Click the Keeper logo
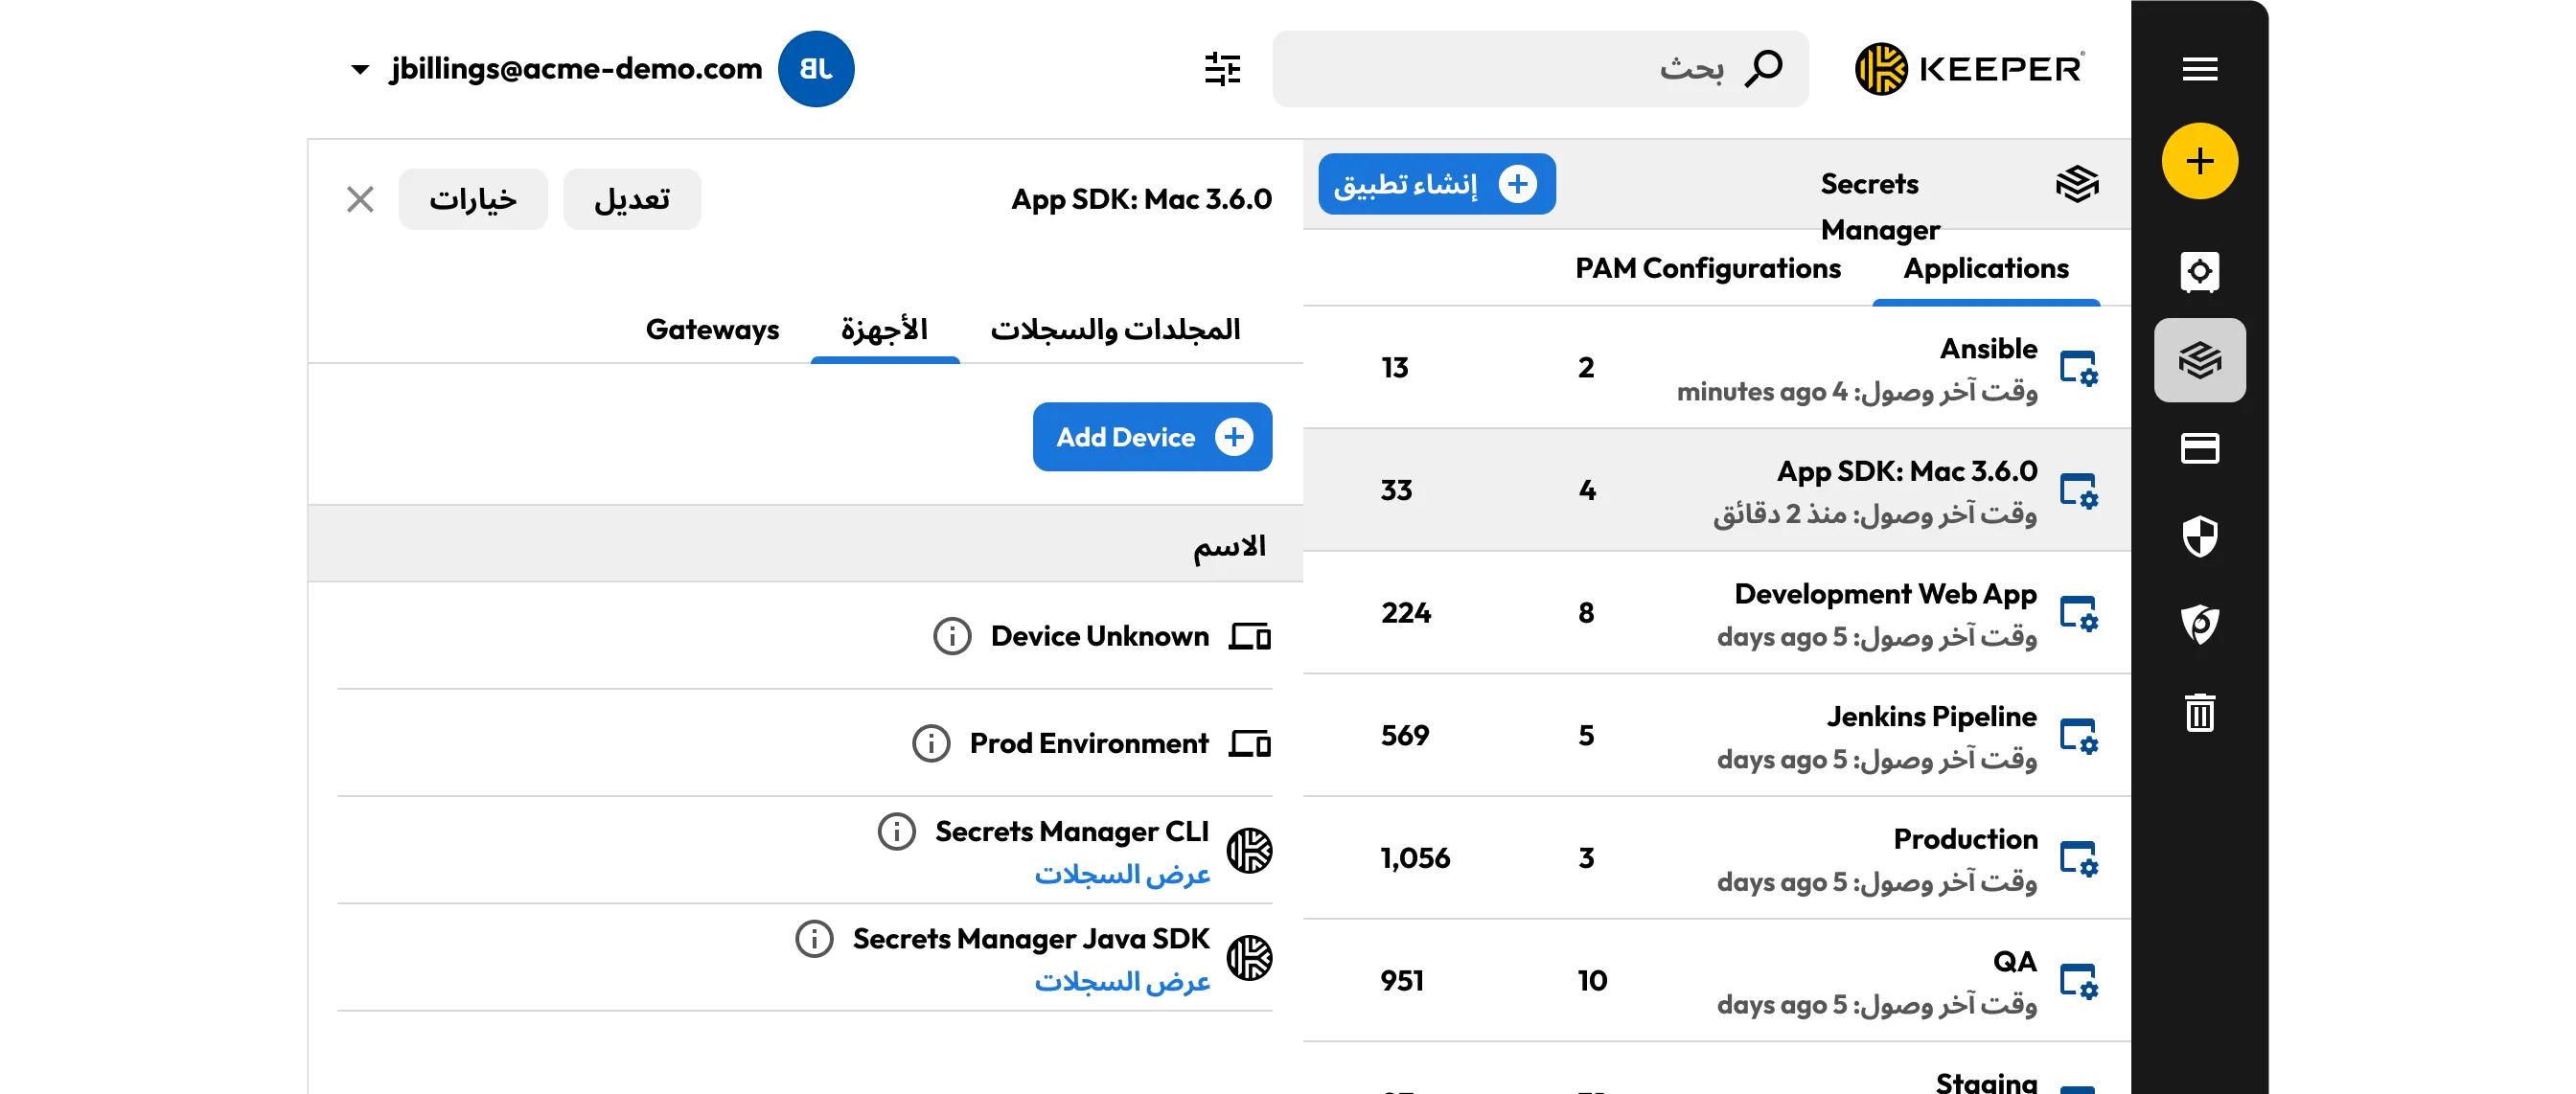Viewport: 2576px width, 1094px height. pyautogui.click(x=1970, y=69)
